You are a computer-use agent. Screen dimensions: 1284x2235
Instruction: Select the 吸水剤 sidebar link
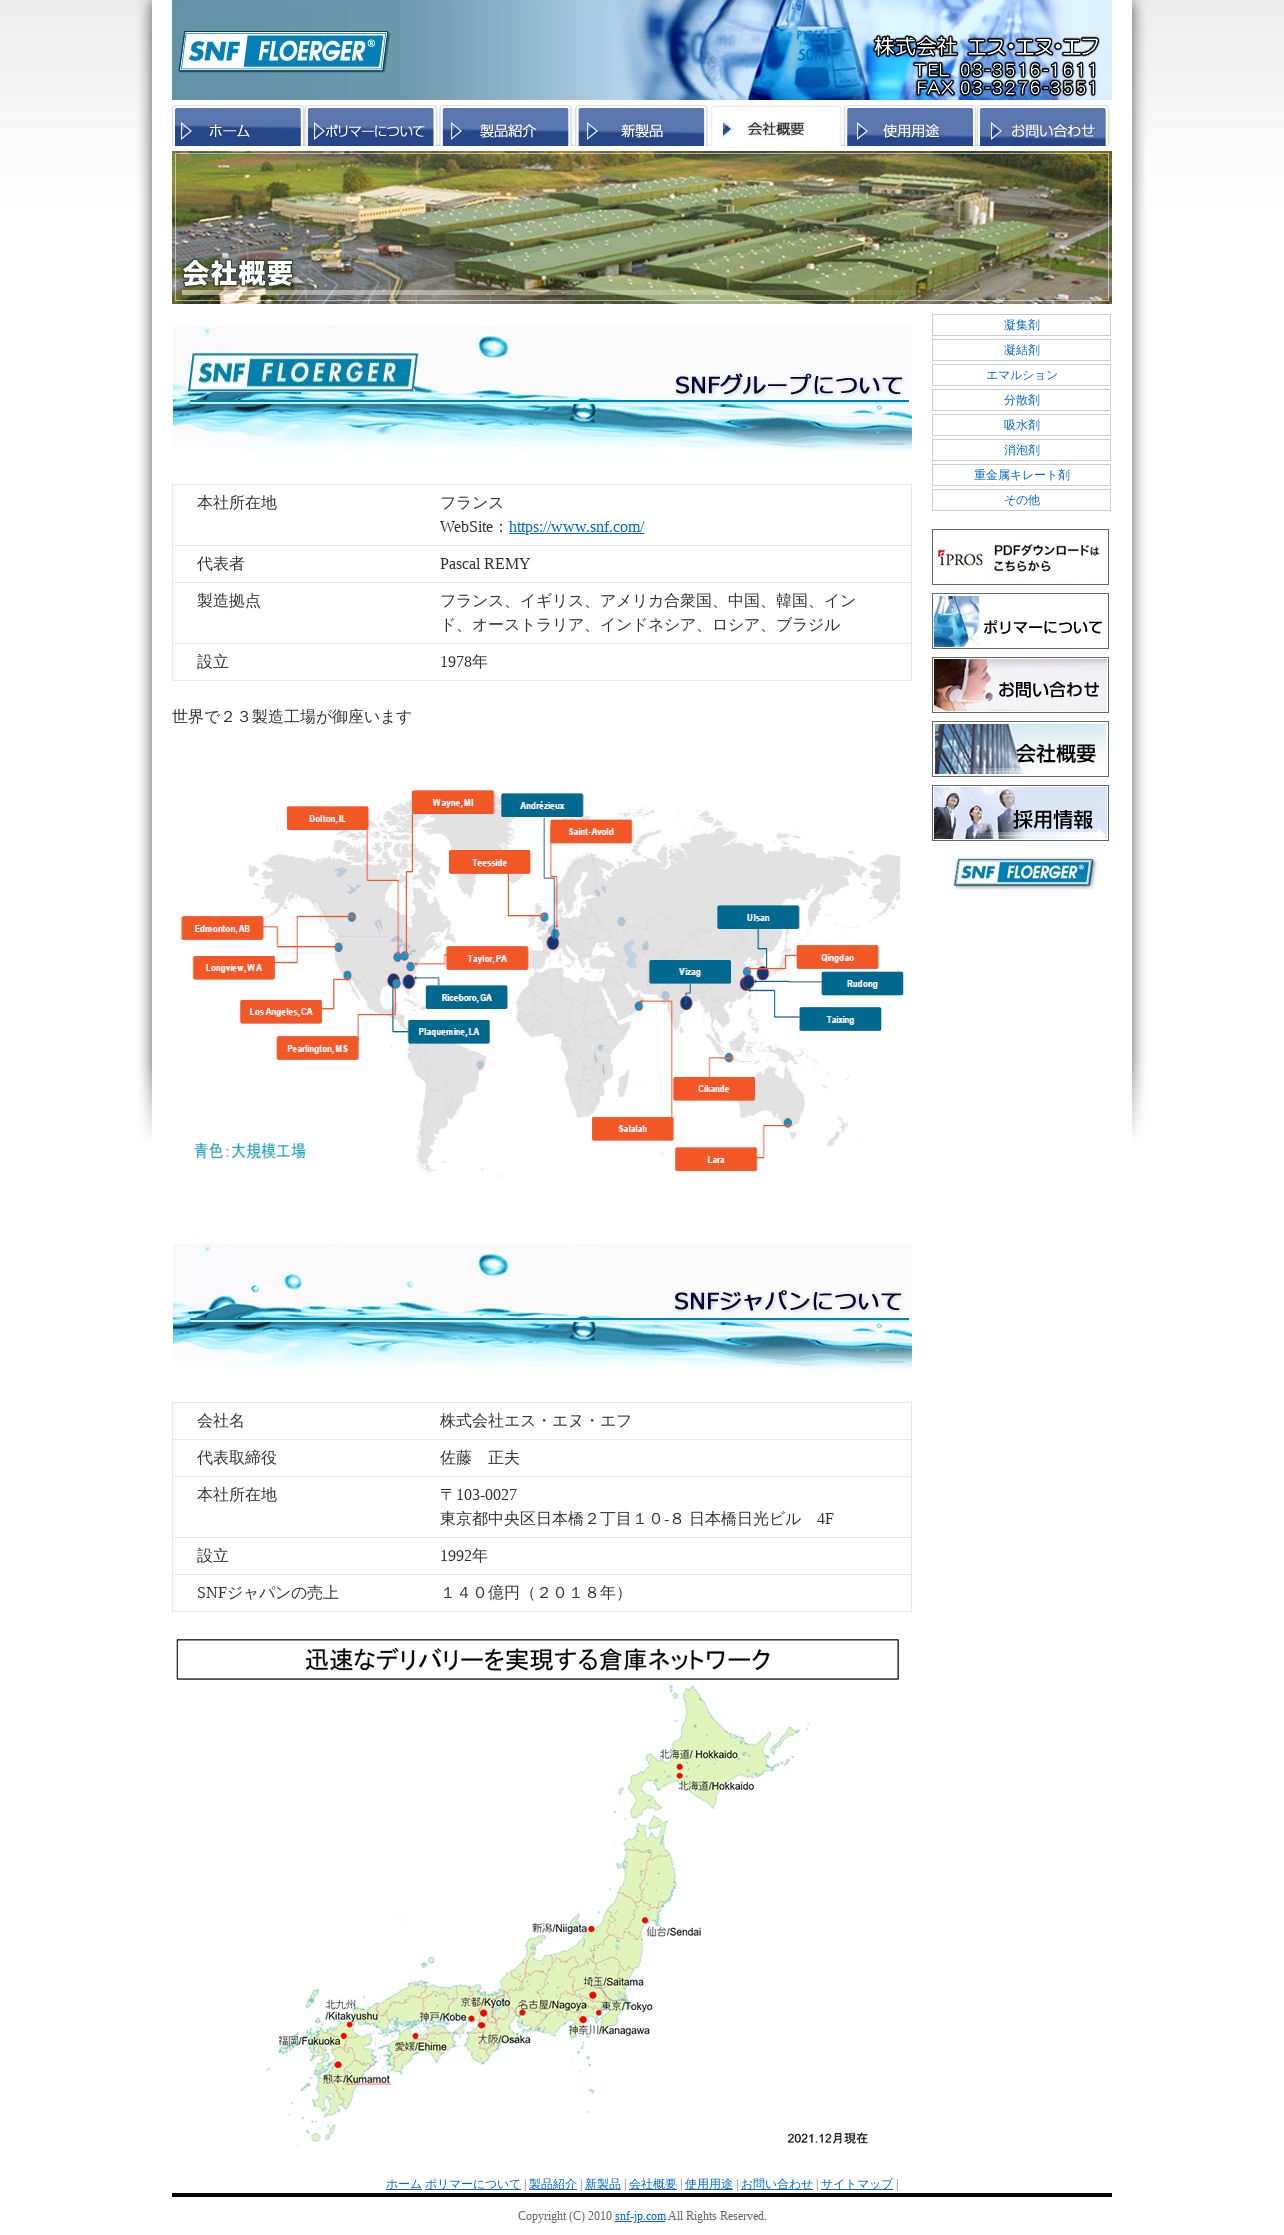pyautogui.click(x=1021, y=425)
